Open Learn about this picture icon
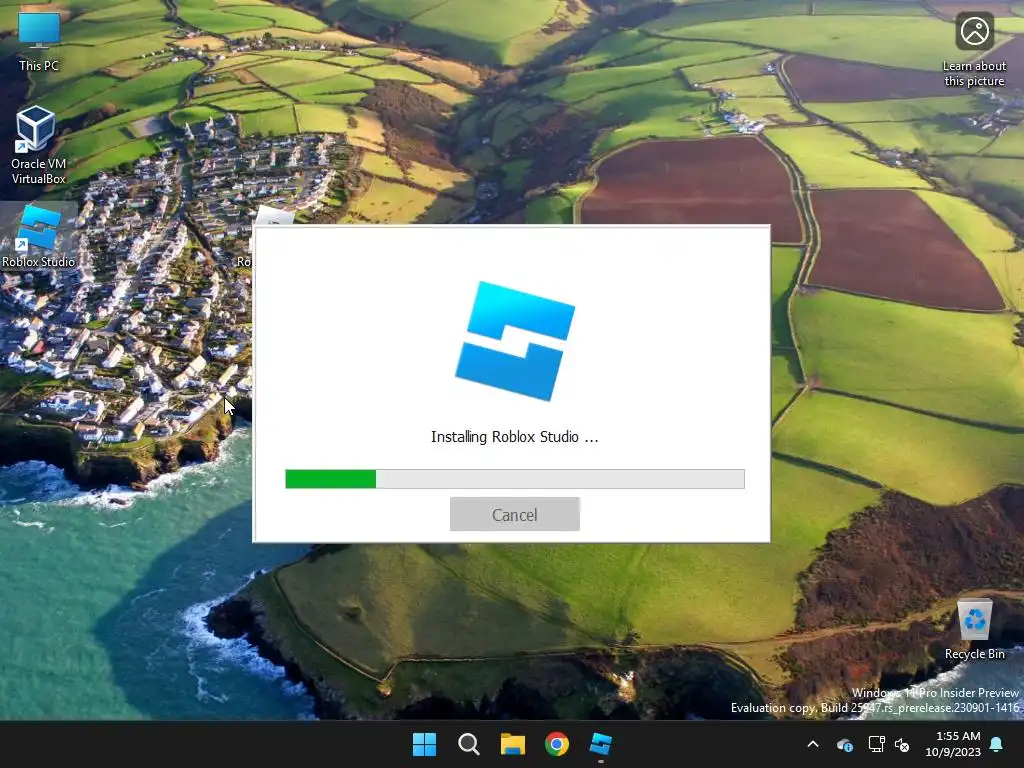 tap(974, 51)
